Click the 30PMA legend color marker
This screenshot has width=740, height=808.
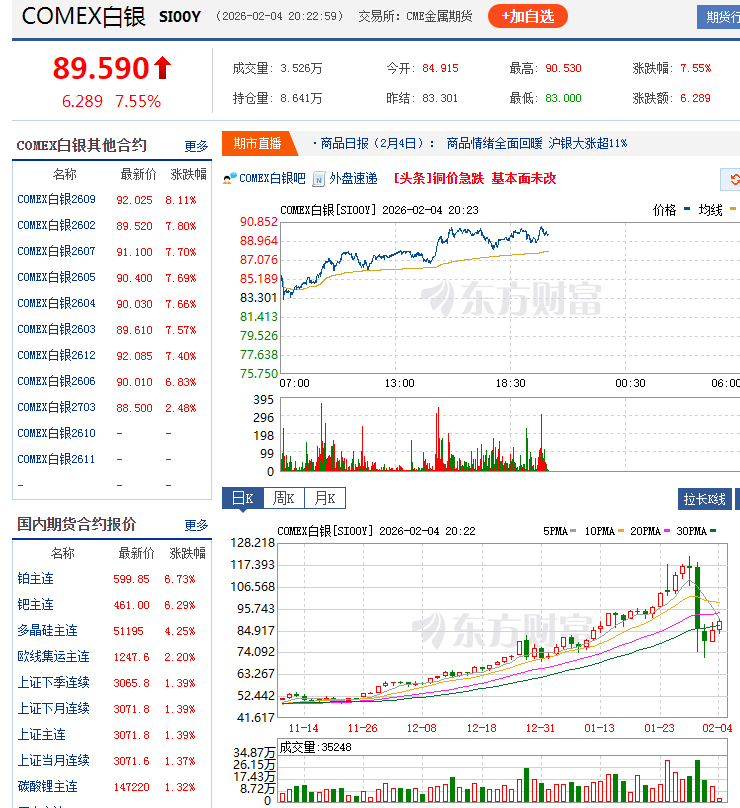(713, 531)
